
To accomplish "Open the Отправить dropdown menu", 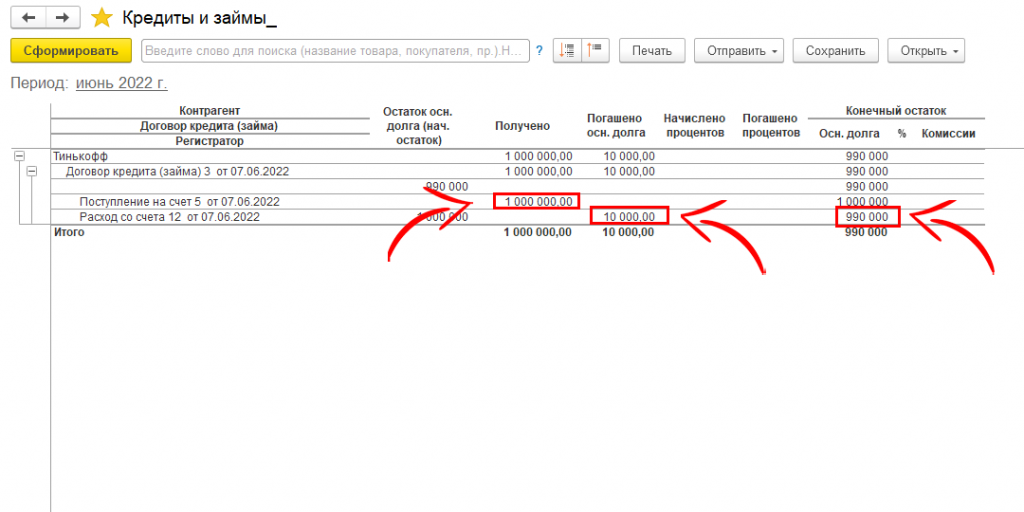I will click(739, 50).
